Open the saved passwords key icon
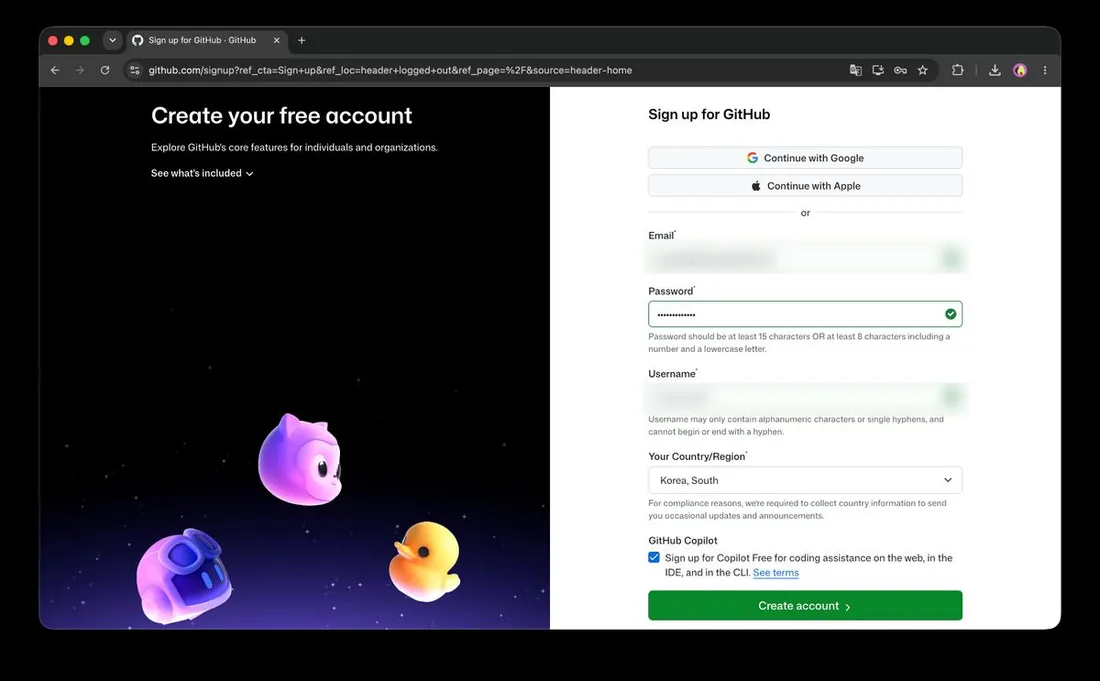 (900, 70)
